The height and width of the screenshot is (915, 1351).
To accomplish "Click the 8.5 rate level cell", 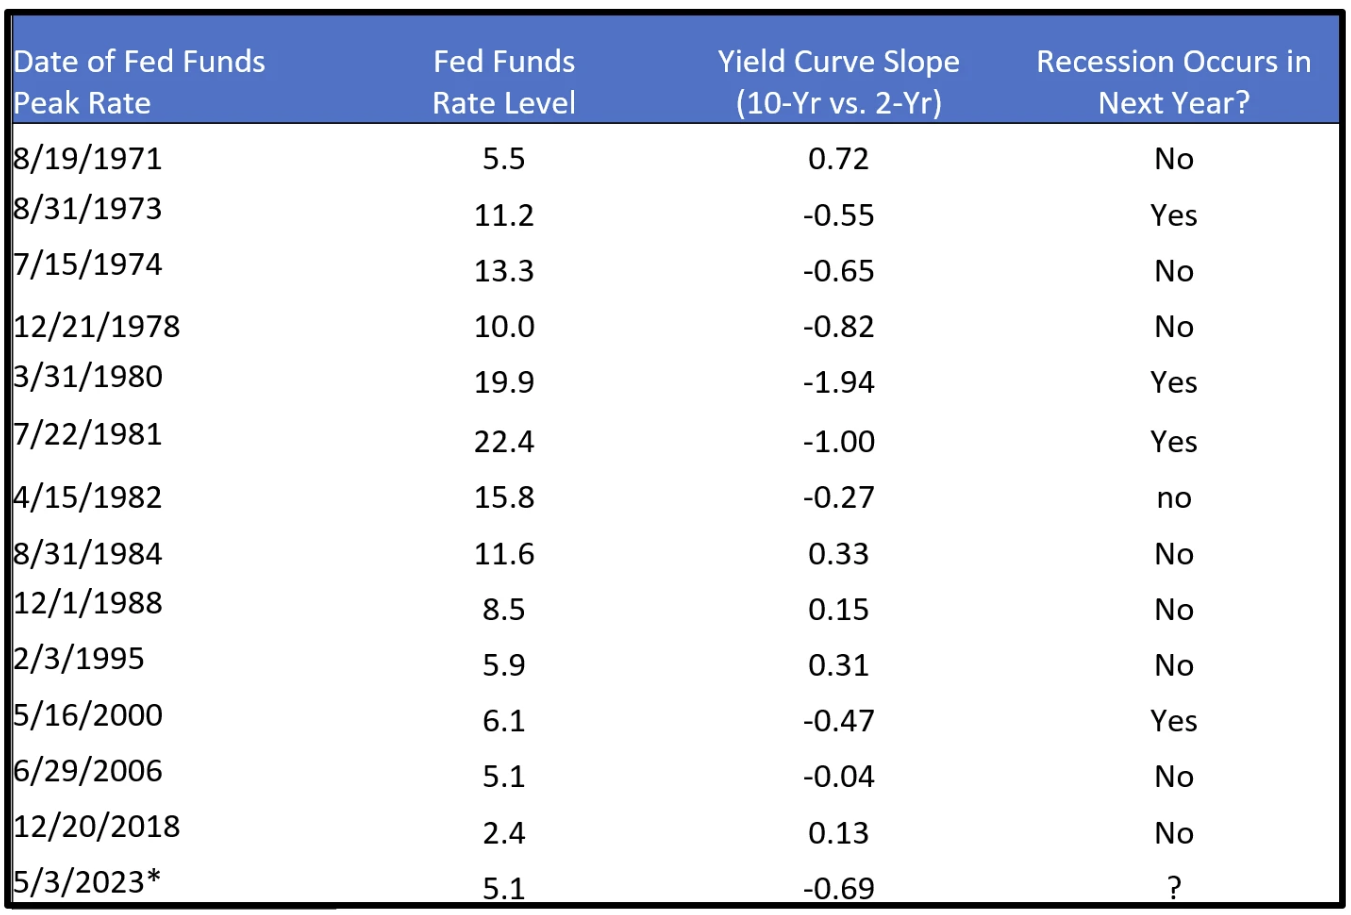I will tap(504, 609).
